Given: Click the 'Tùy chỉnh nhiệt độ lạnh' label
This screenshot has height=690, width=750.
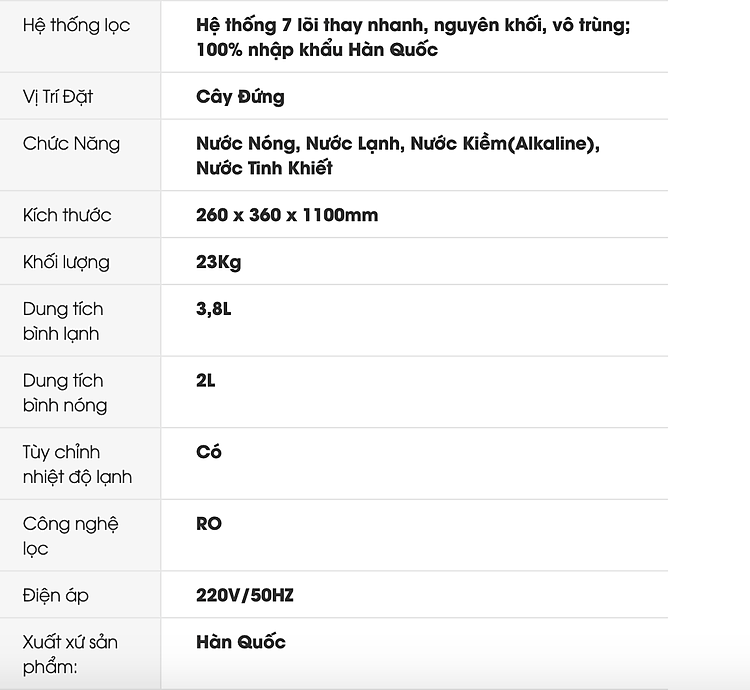Looking at the screenshot, I should [x=77, y=464].
